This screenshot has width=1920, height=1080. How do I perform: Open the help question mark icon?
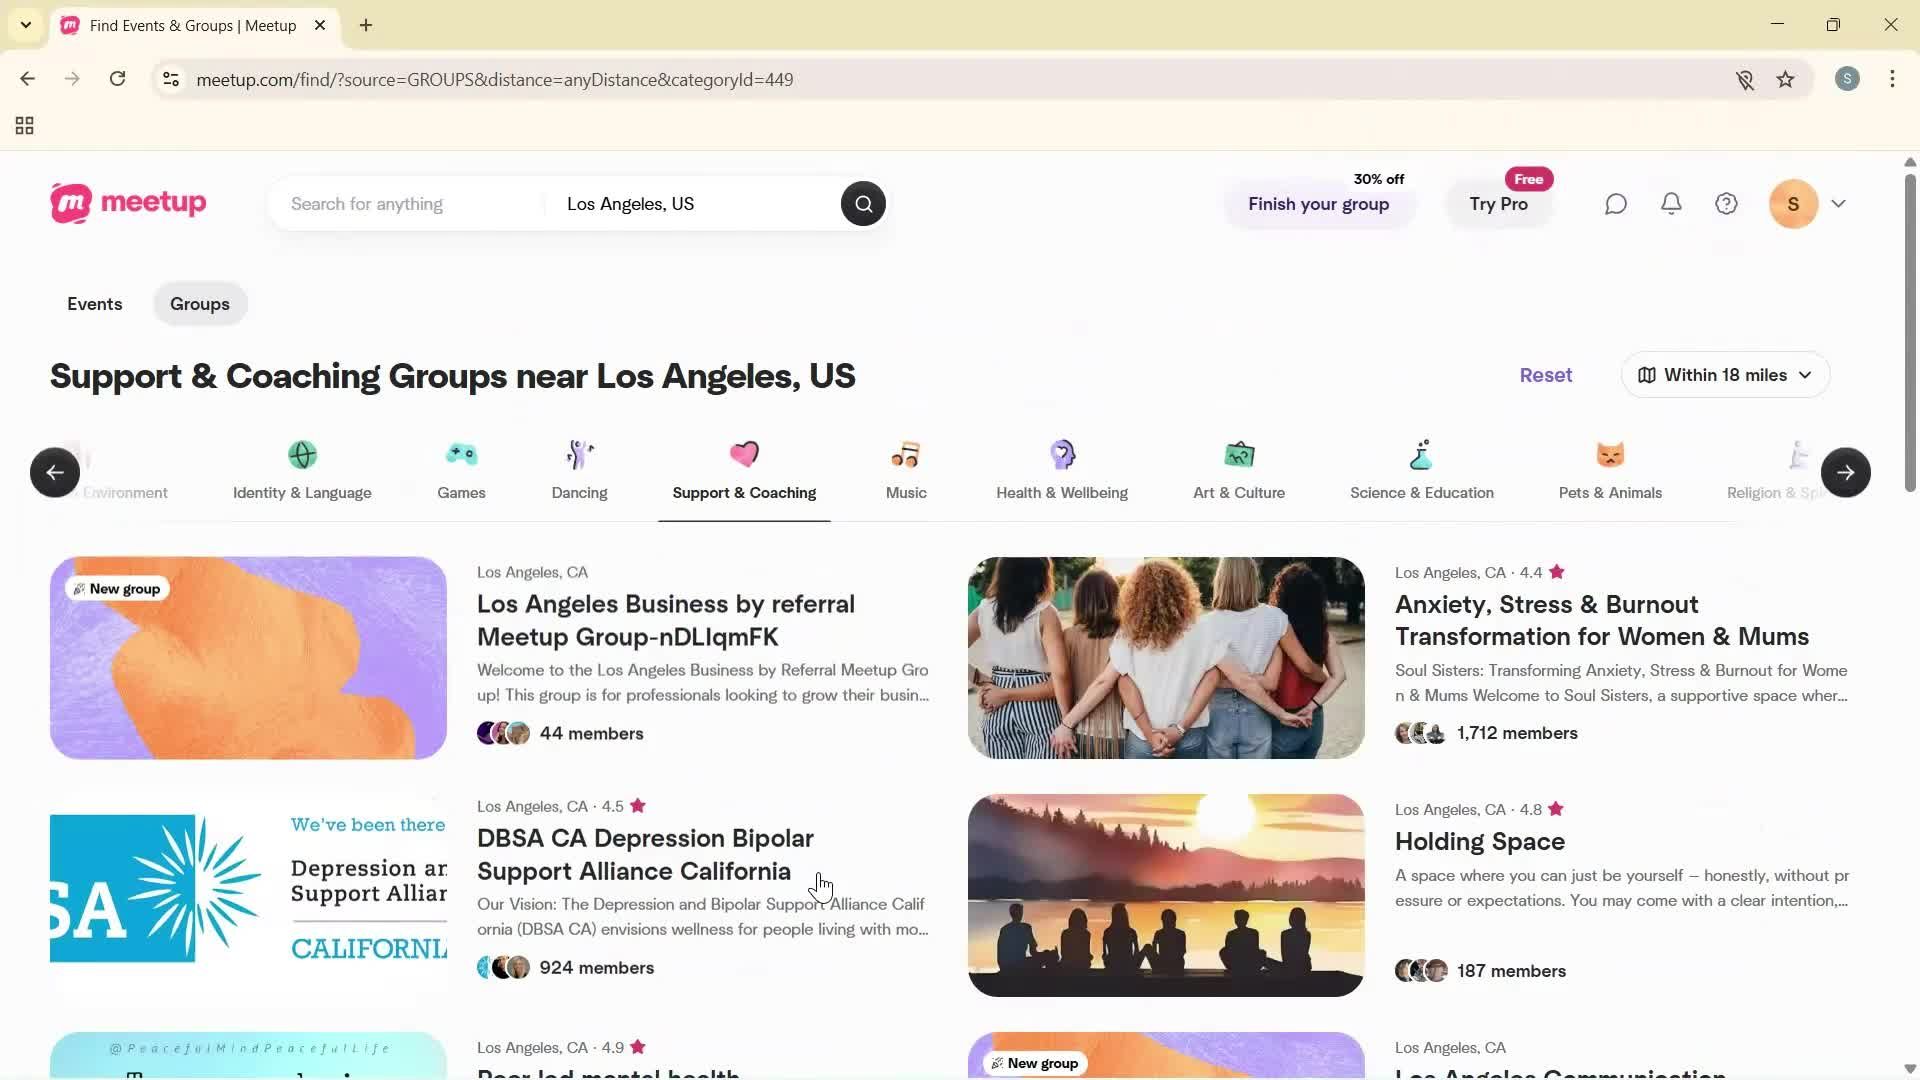pos(1727,203)
